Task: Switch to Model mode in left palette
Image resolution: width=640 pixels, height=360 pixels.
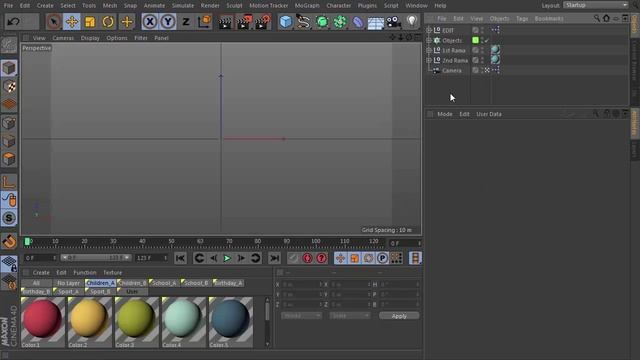Action: coord(9,68)
